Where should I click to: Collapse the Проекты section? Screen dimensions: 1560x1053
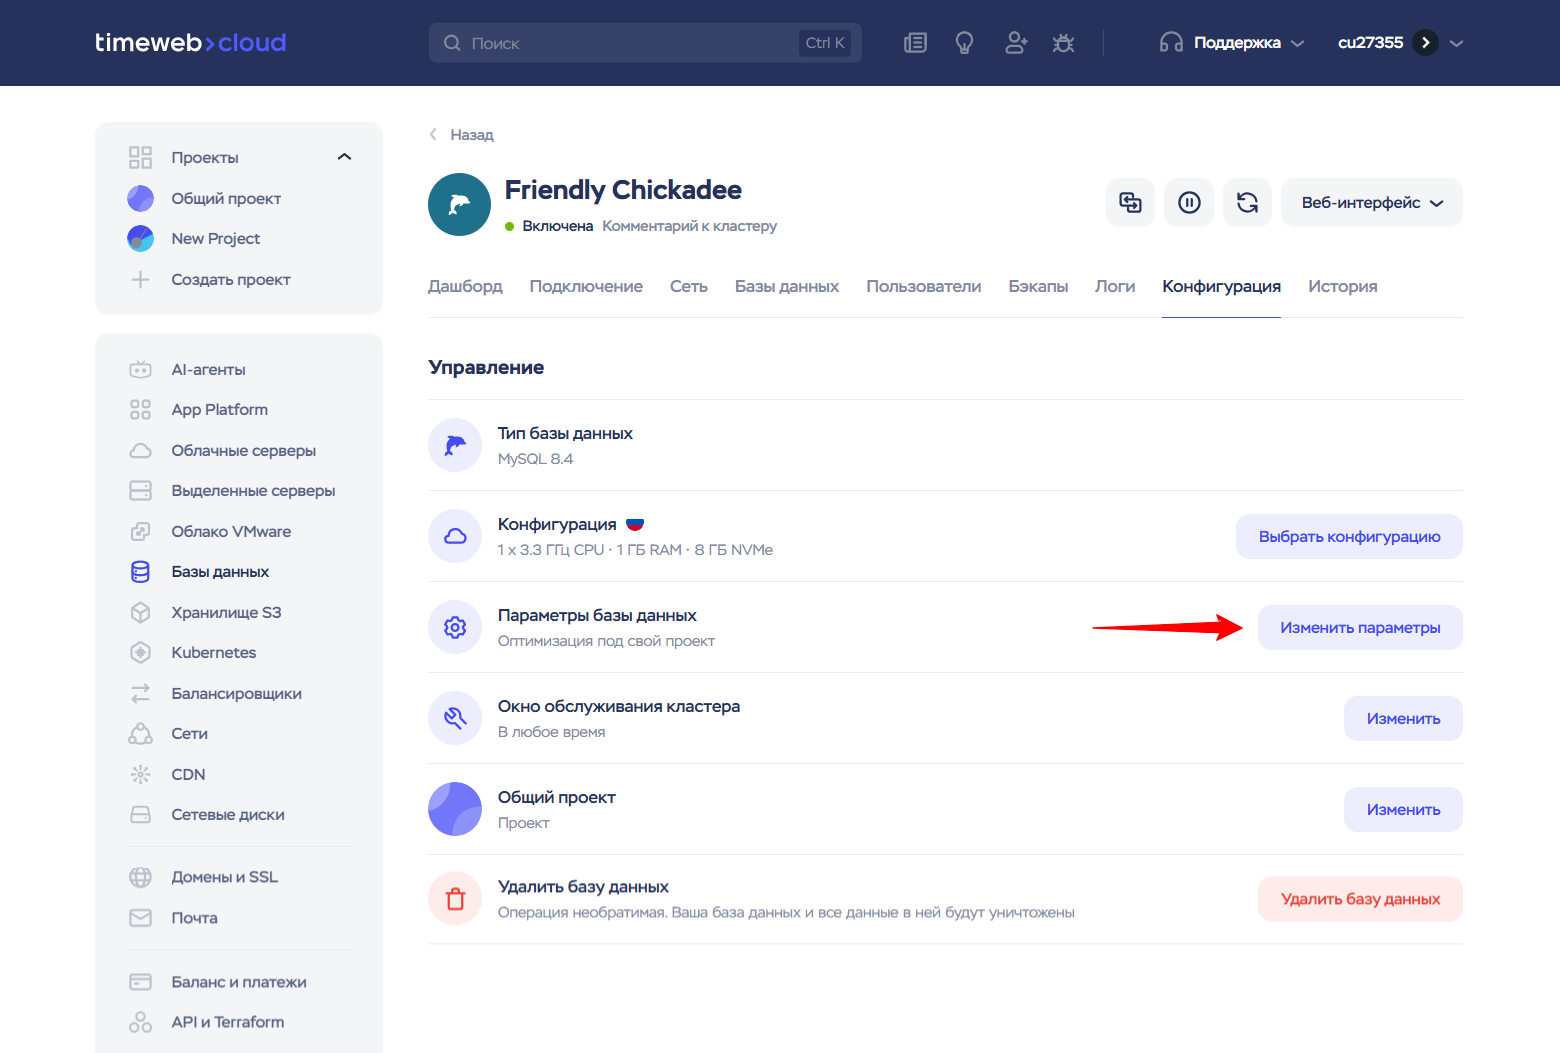344,157
